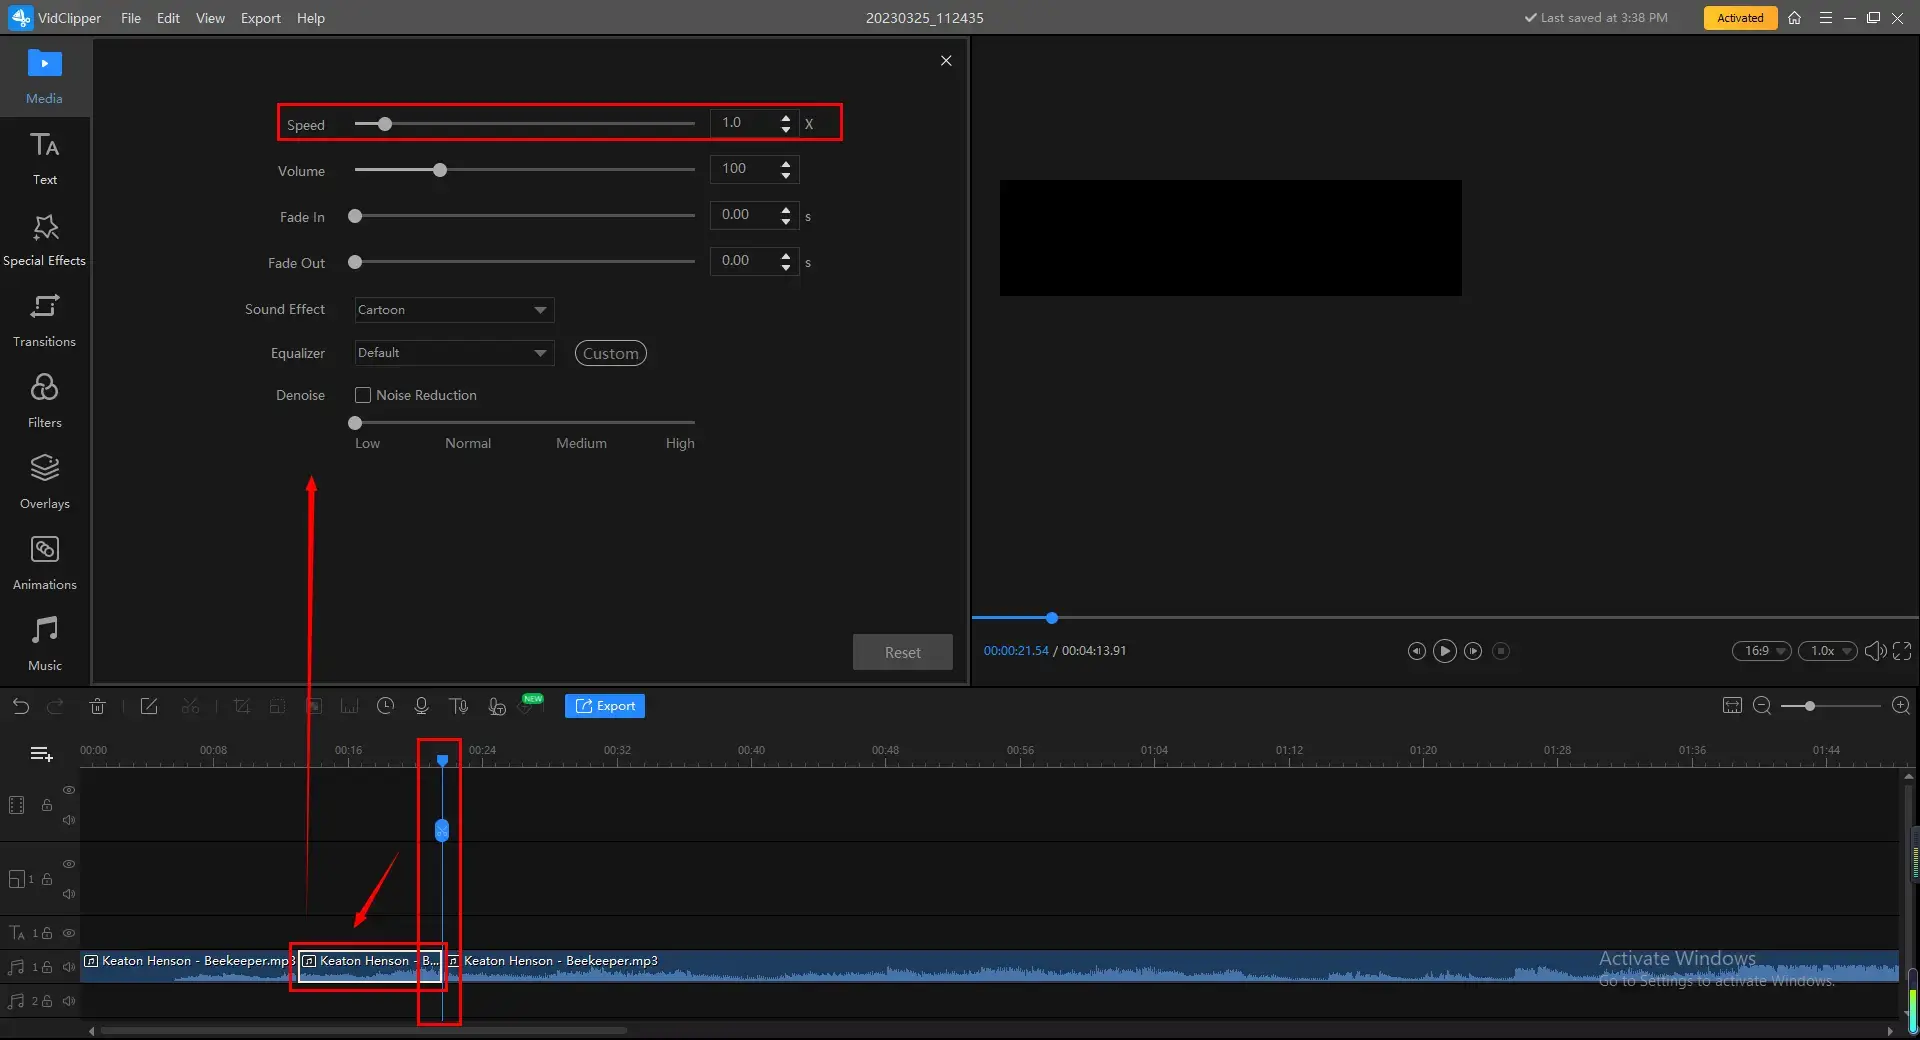Image resolution: width=1920 pixels, height=1040 pixels.
Task: Toggle visibility eye on the text track
Action: coord(69,933)
